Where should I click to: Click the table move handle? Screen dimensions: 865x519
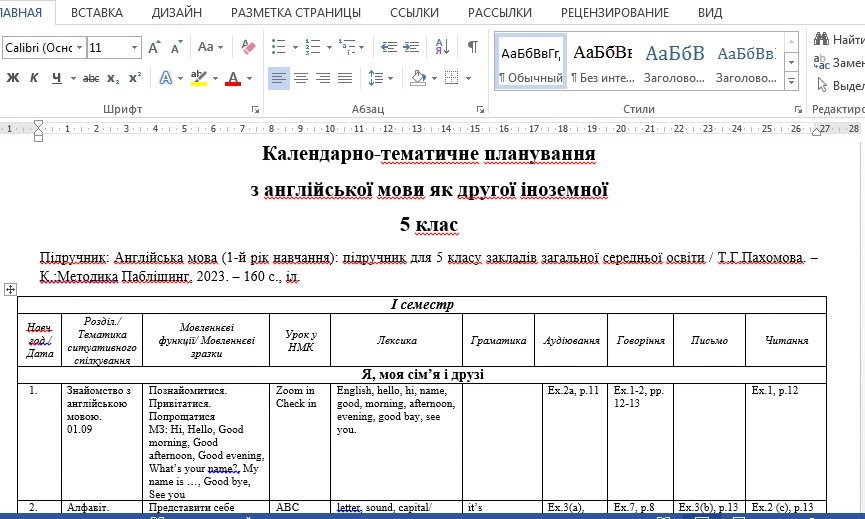click(x=10, y=289)
